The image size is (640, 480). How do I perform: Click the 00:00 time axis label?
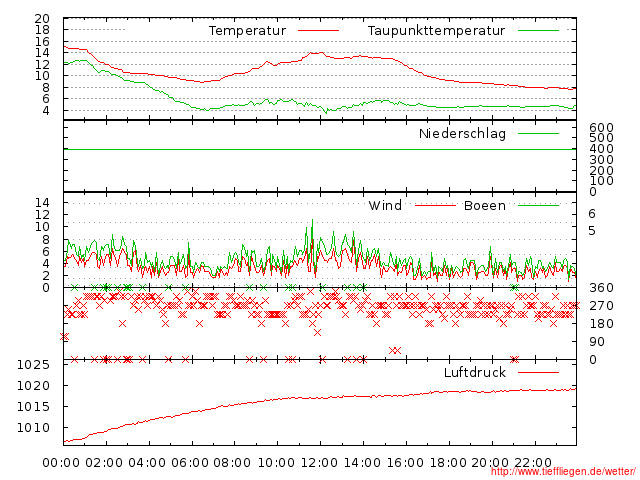coord(61,463)
